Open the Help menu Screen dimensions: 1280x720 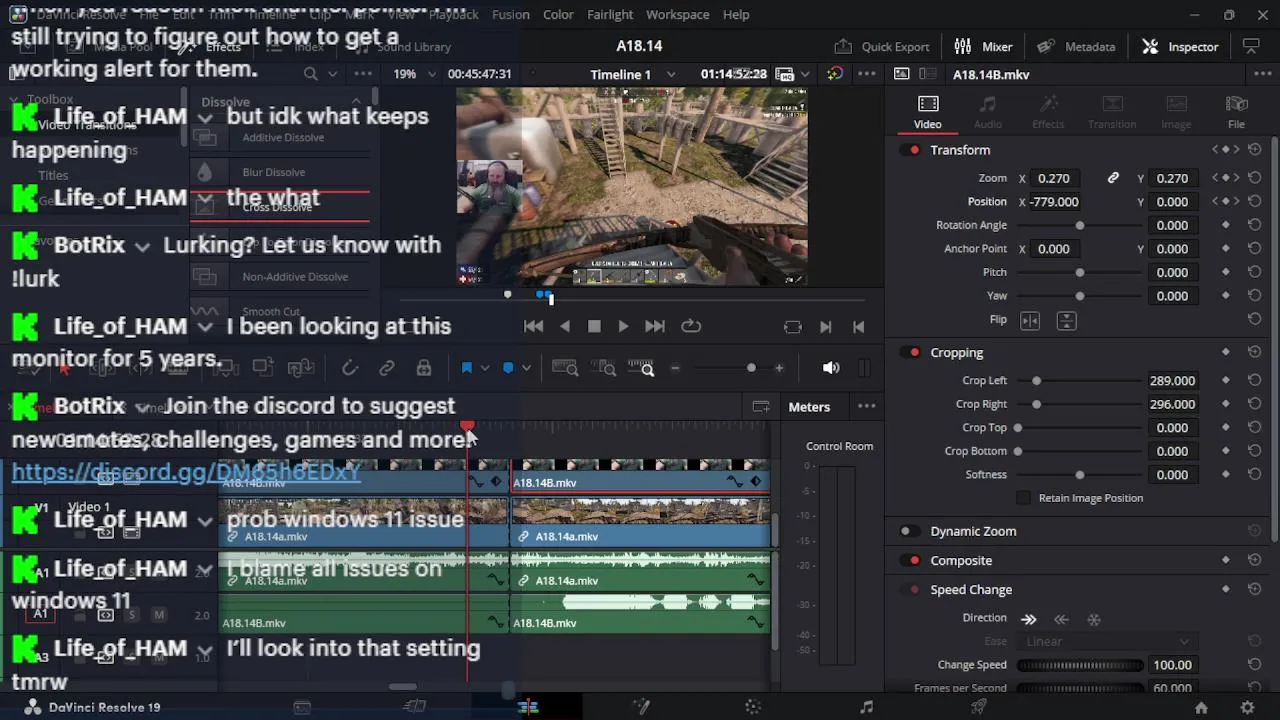(x=736, y=14)
